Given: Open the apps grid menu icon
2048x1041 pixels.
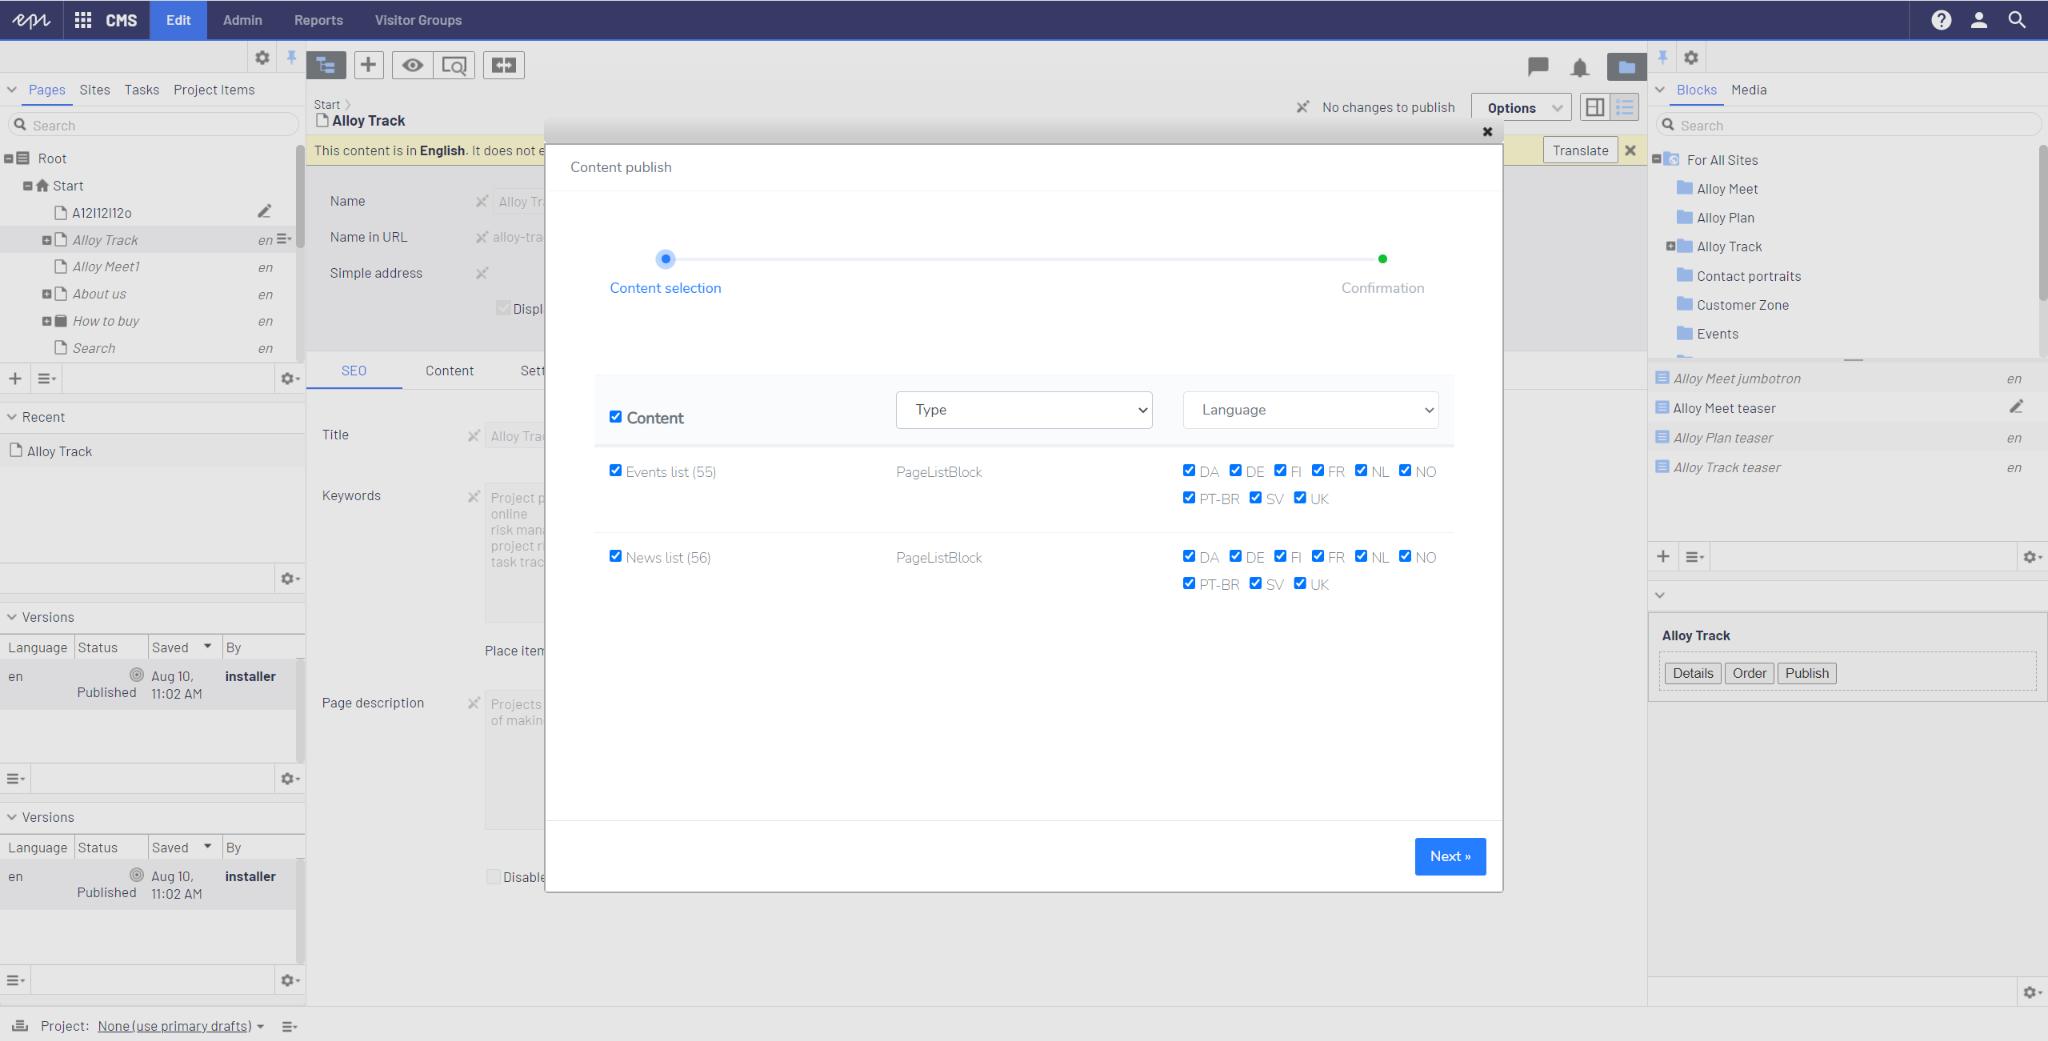Looking at the screenshot, I should click(x=83, y=20).
